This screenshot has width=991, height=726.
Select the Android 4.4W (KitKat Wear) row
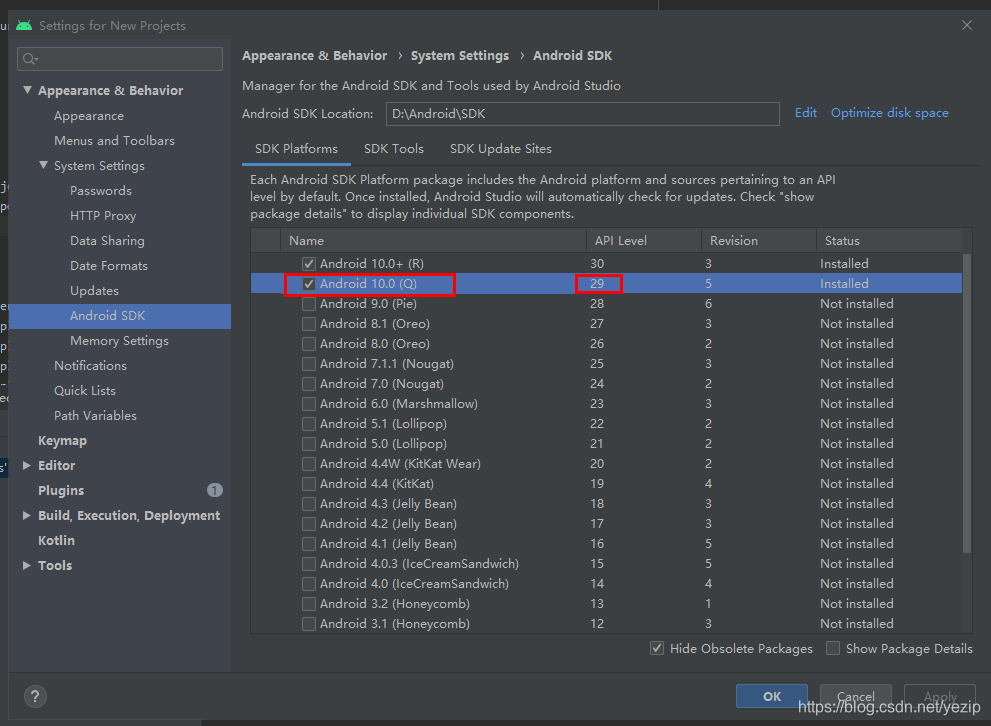point(607,464)
